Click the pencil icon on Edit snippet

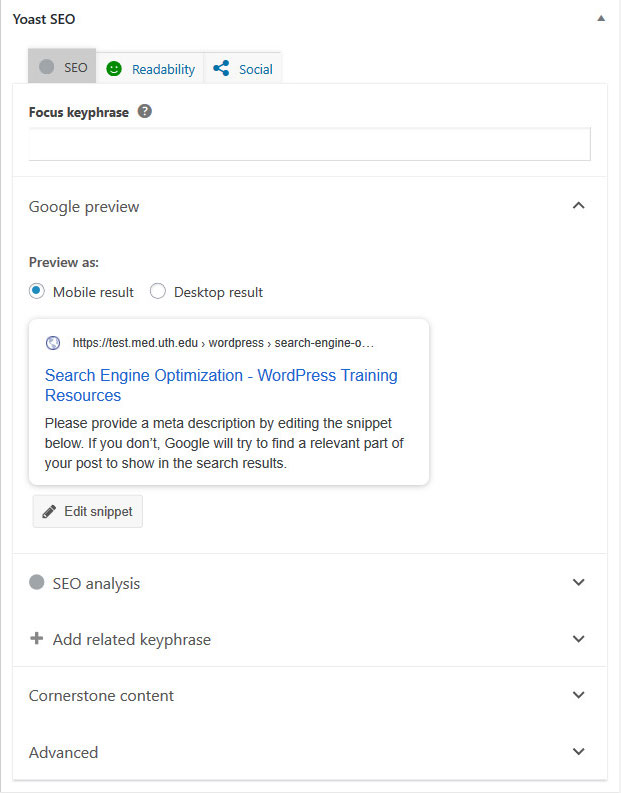(49, 511)
